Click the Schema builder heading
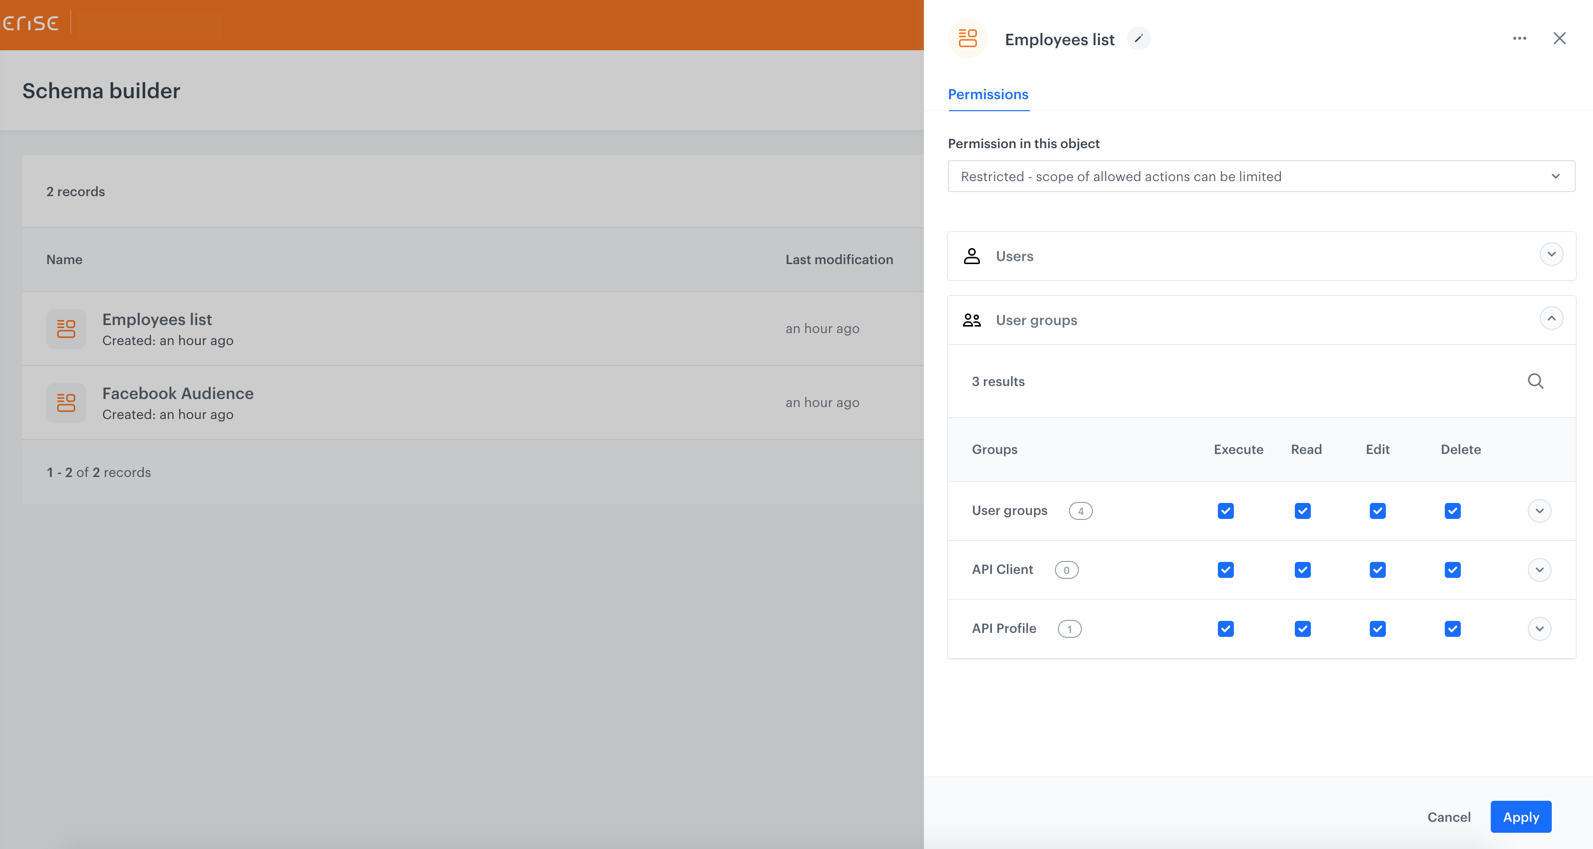 coord(101,91)
